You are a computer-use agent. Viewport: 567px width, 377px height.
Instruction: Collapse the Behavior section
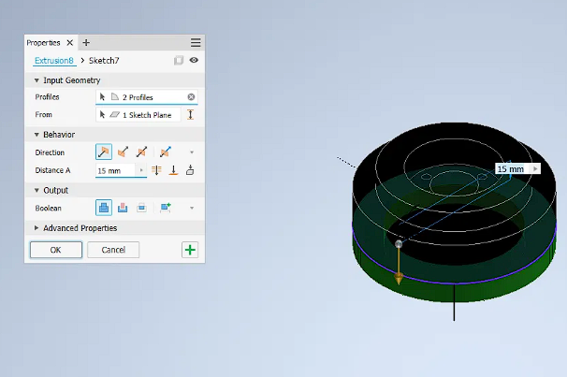pos(37,134)
